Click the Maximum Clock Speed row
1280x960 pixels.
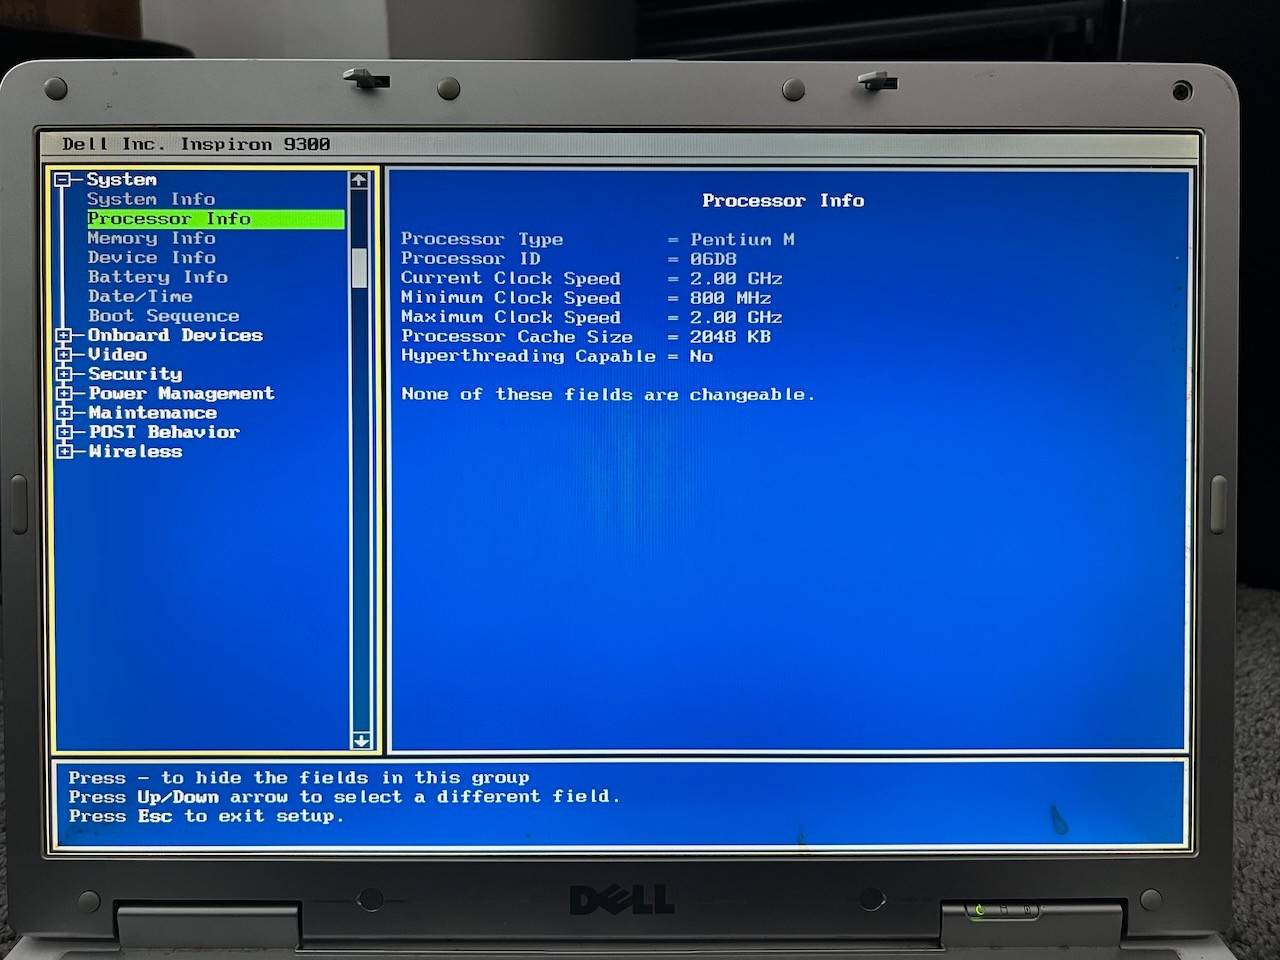tap(592, 317)
